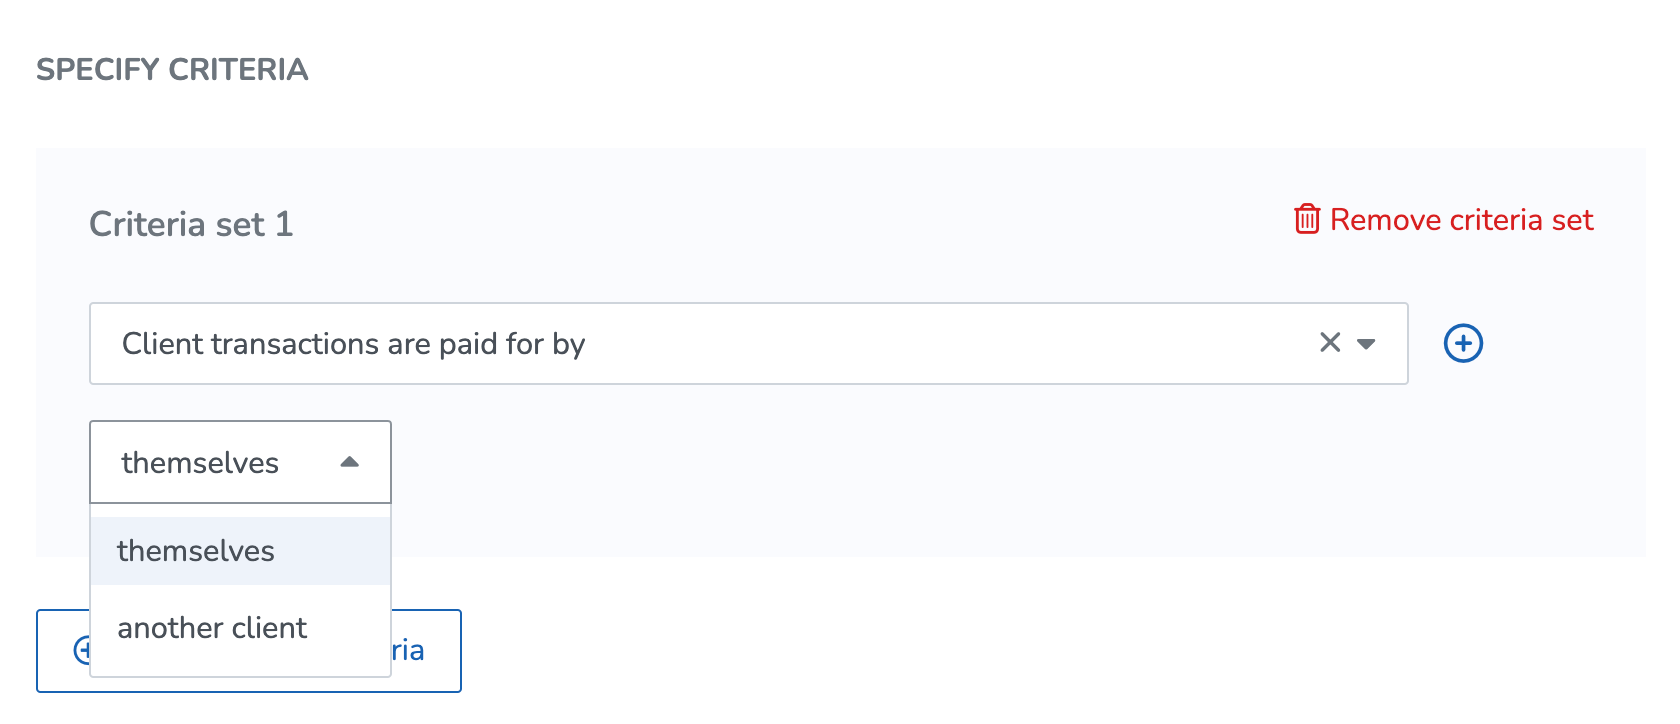Click the word 'Remove' in the red link
This screenshot has width=1680, height=724.
1386,220
